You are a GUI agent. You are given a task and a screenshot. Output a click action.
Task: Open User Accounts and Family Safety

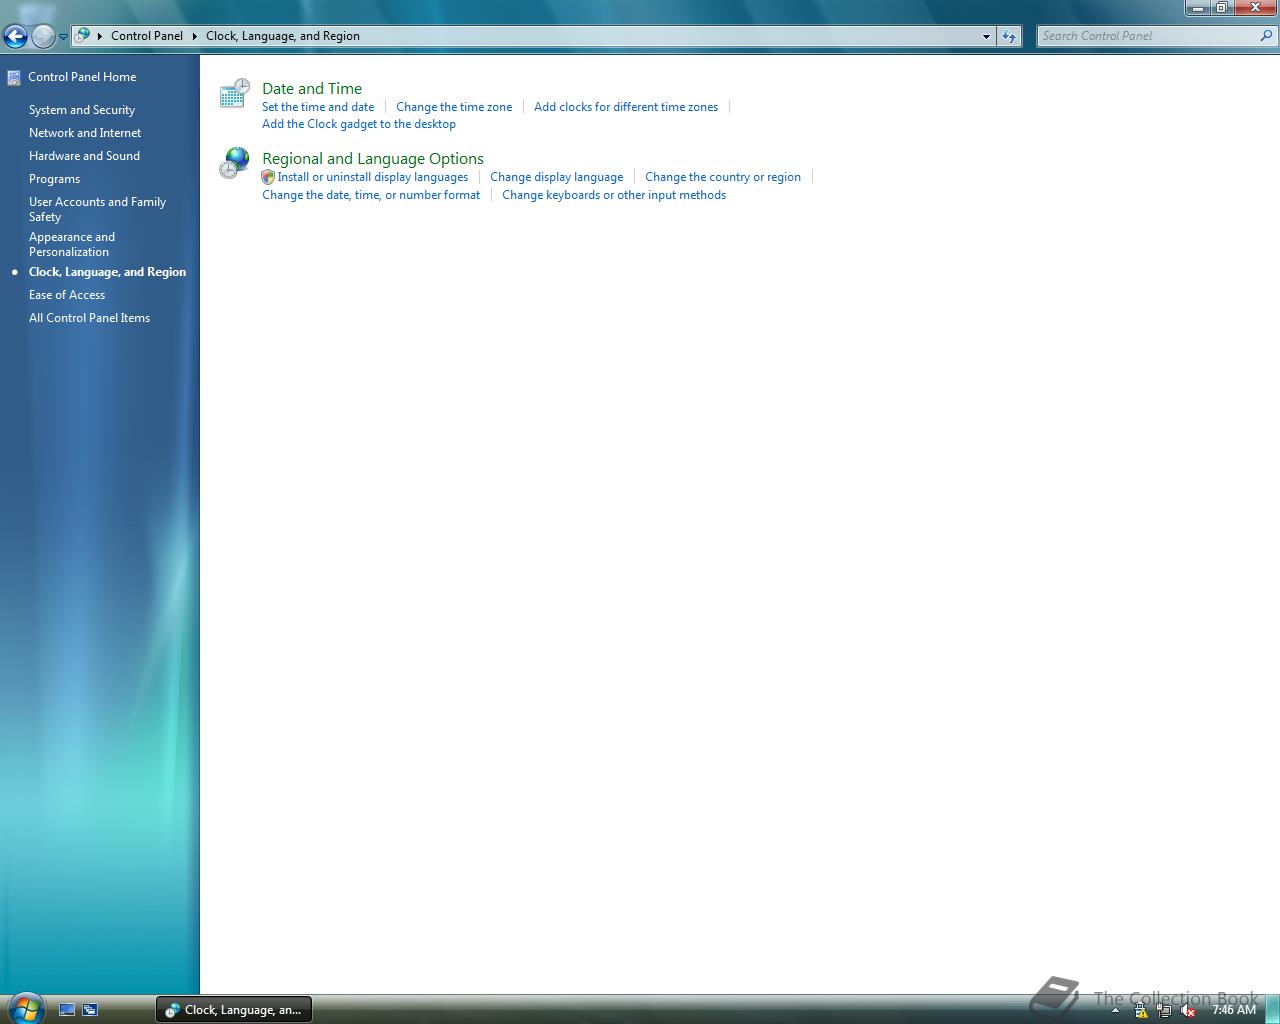(97, 209)
